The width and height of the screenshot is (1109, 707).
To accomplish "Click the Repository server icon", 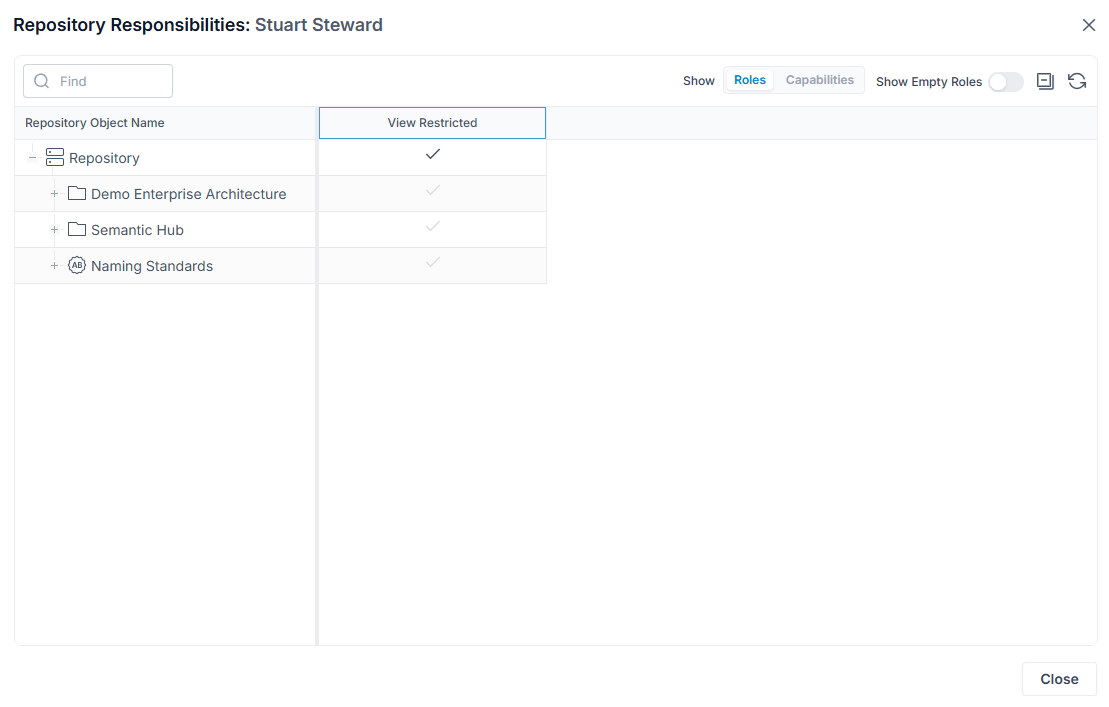I will 54,158.
